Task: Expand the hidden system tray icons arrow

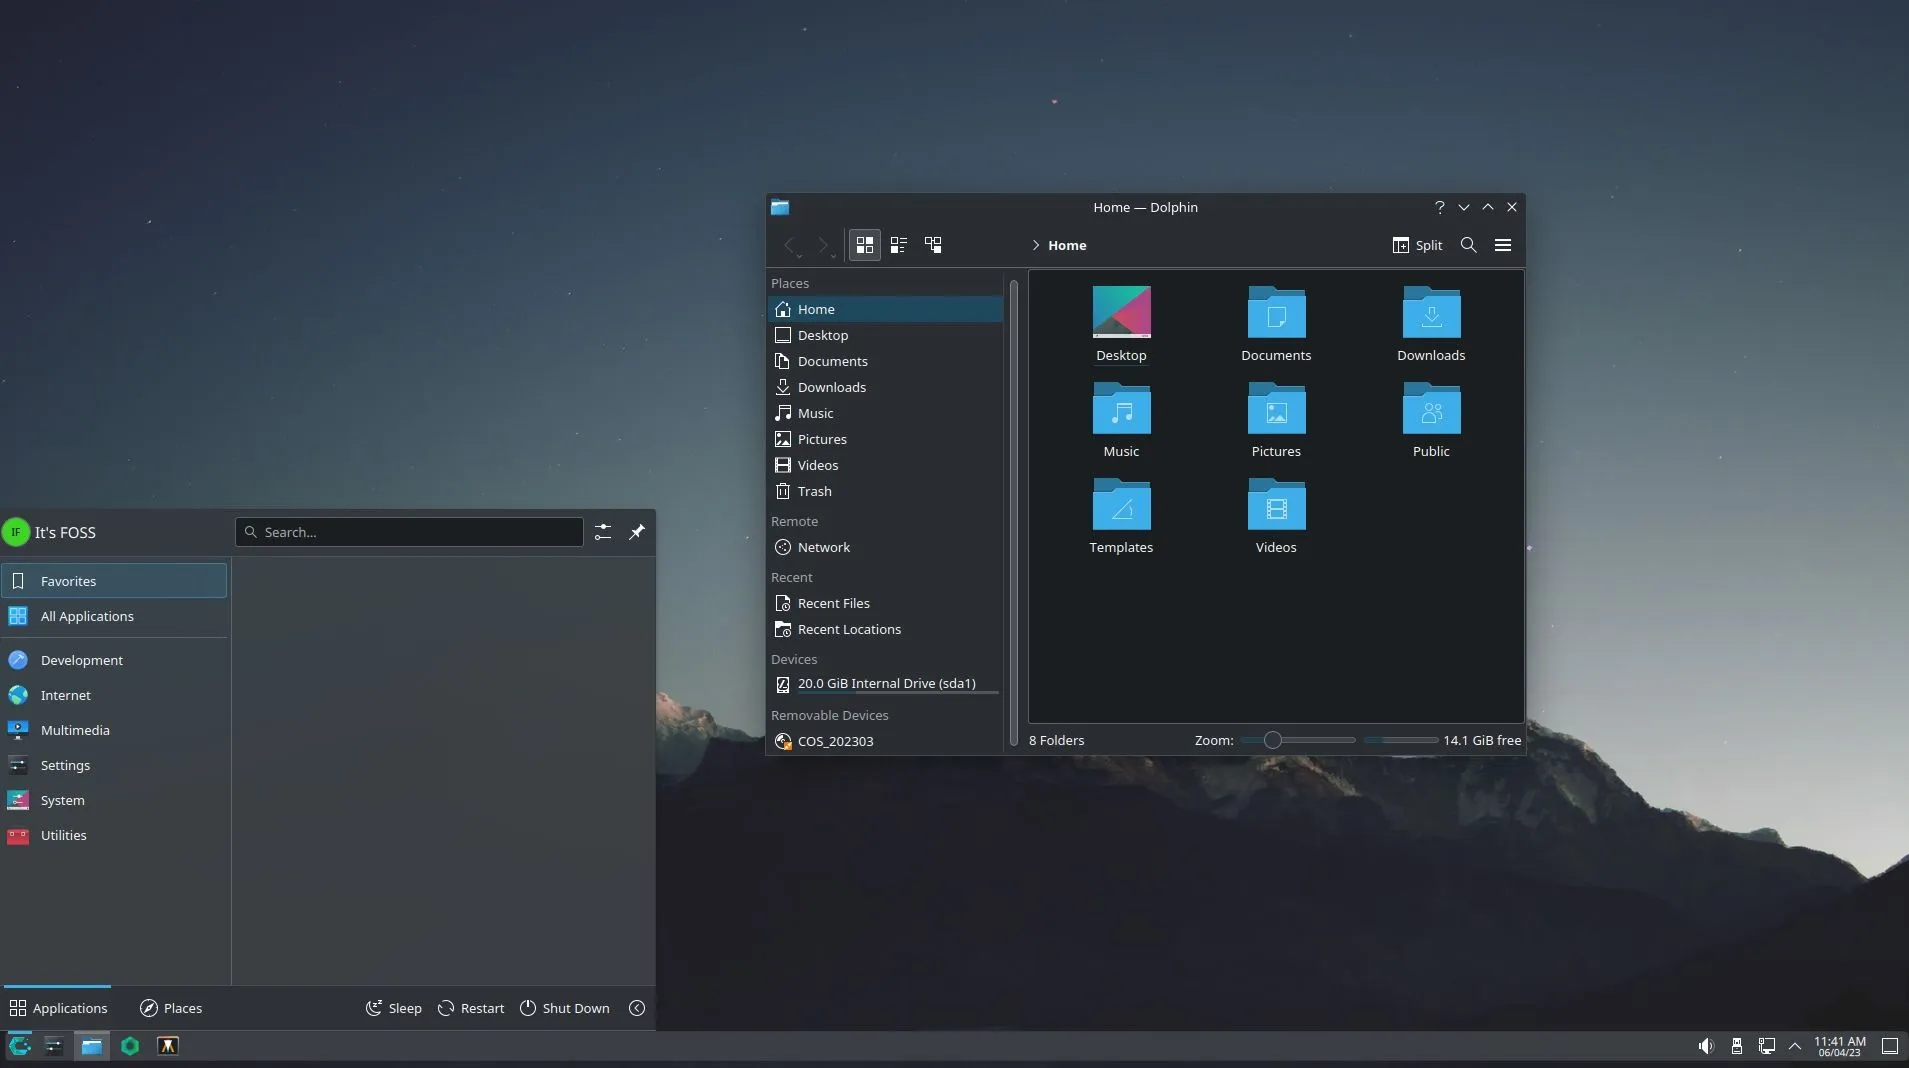Action: [x=1797, y=1045]
